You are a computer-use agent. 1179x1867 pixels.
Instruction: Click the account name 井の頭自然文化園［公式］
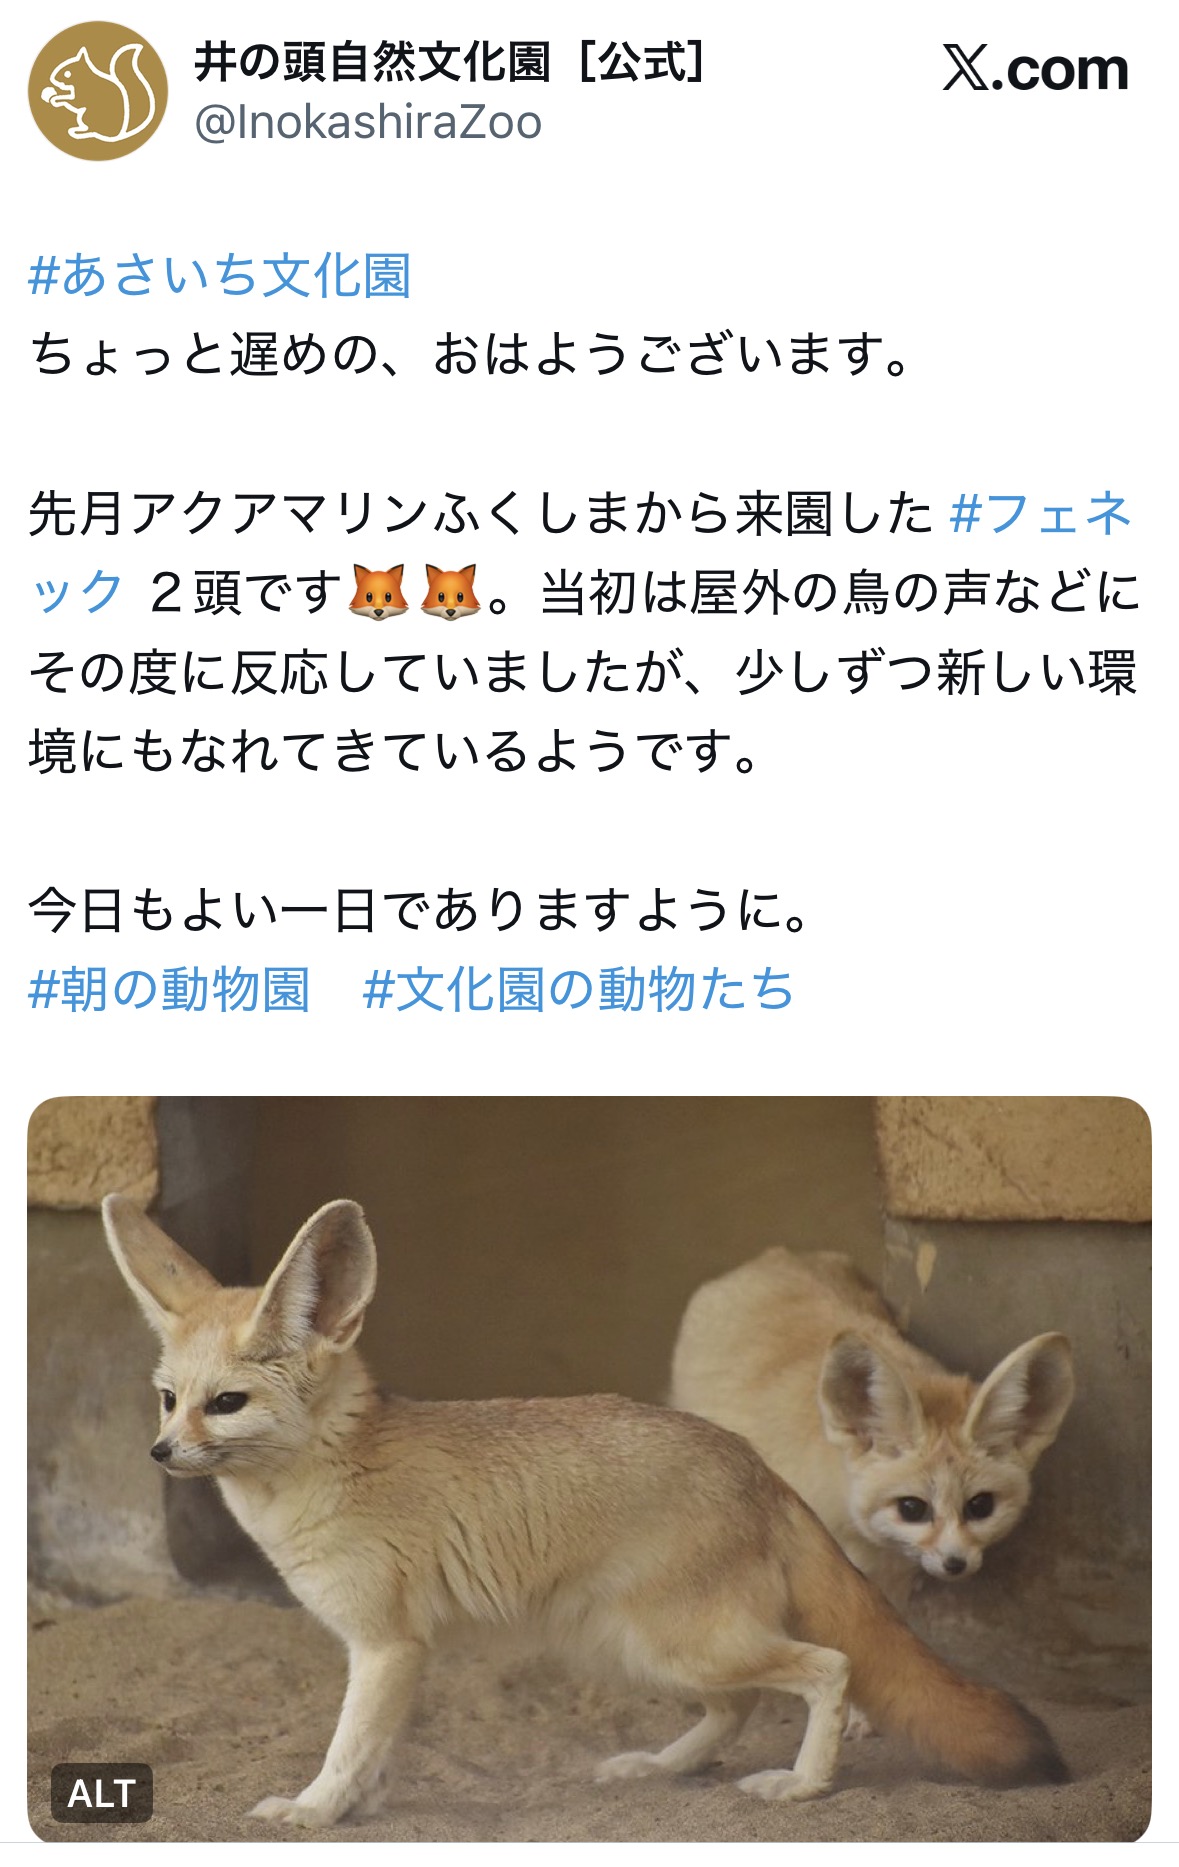[x=451, y=62]
